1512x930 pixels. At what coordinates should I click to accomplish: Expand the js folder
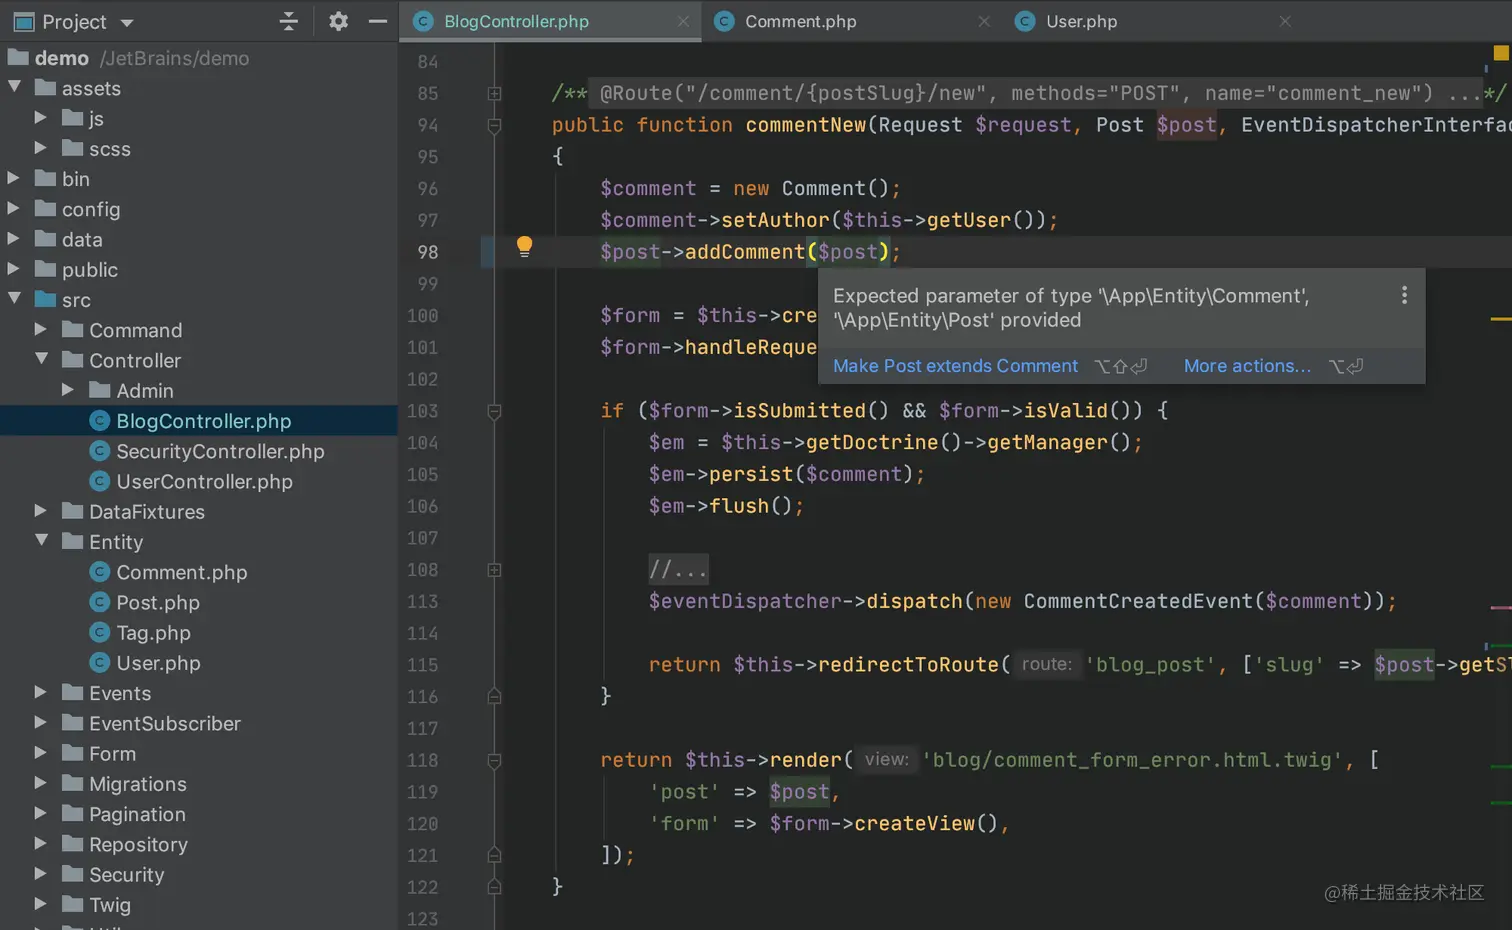pos(41,118)
